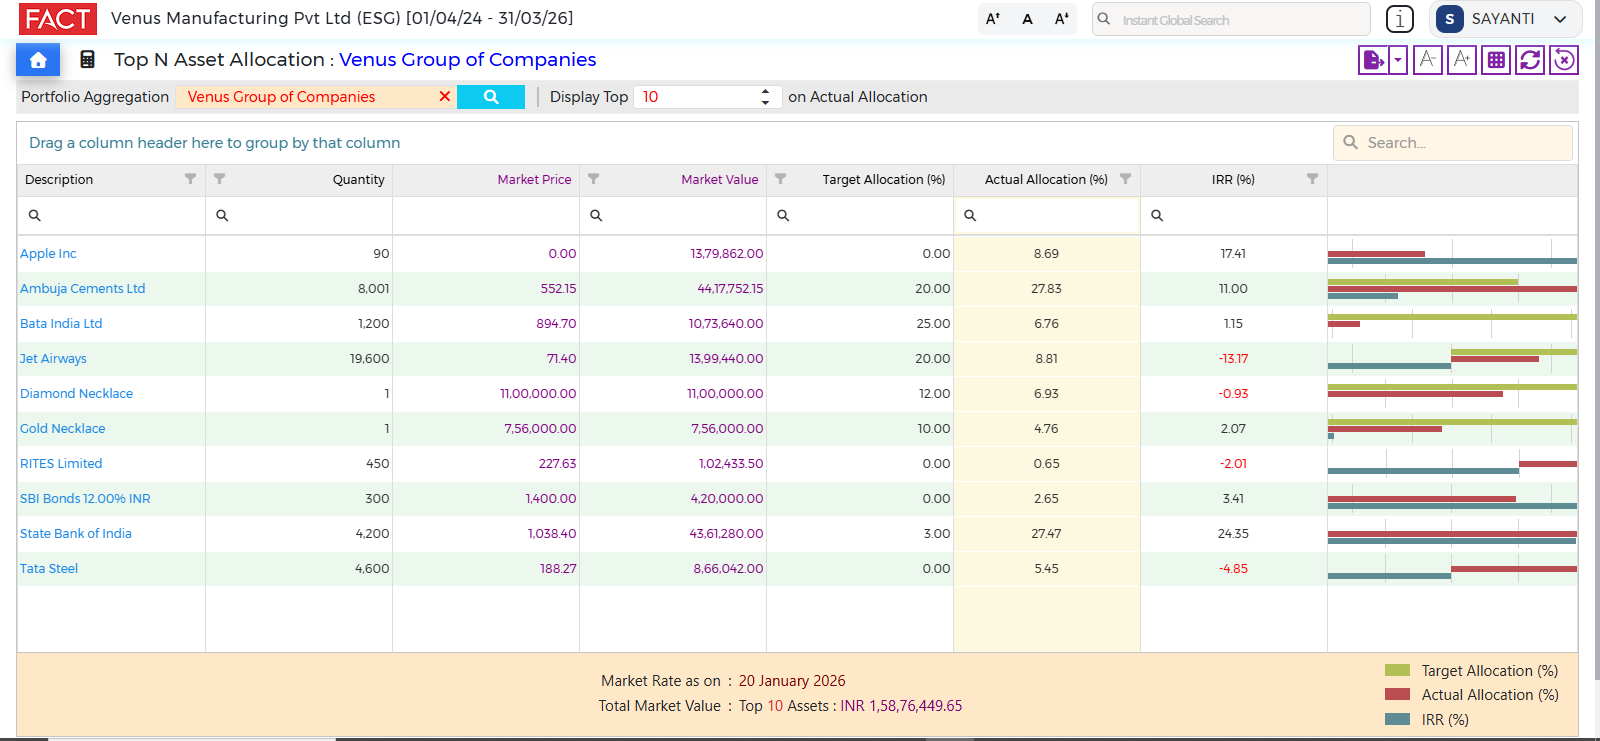Go to the home page icon
The height and width of the screenshot is (741, 1600).
click(38, 60)
